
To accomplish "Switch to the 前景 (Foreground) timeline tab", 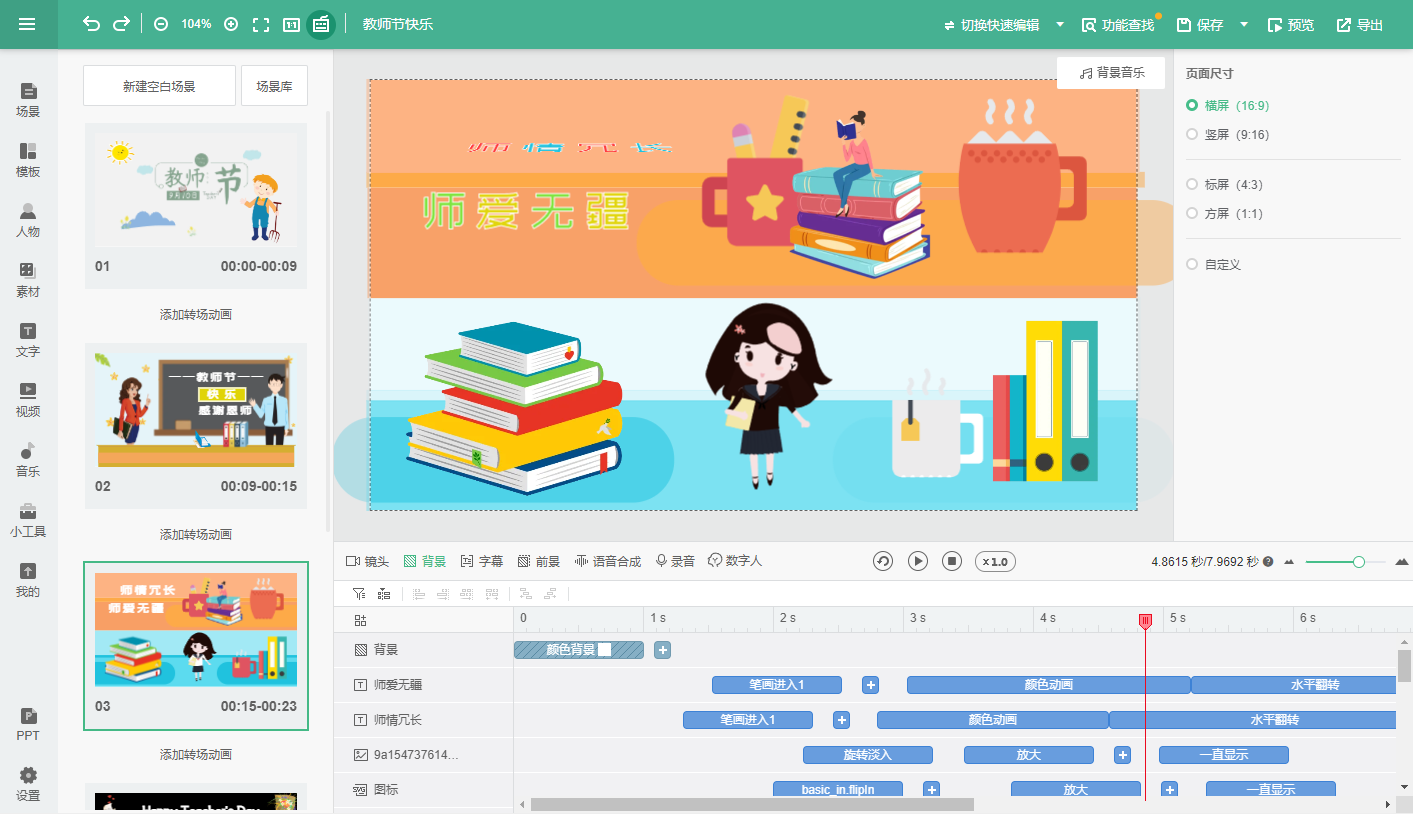I will [539, 561].
